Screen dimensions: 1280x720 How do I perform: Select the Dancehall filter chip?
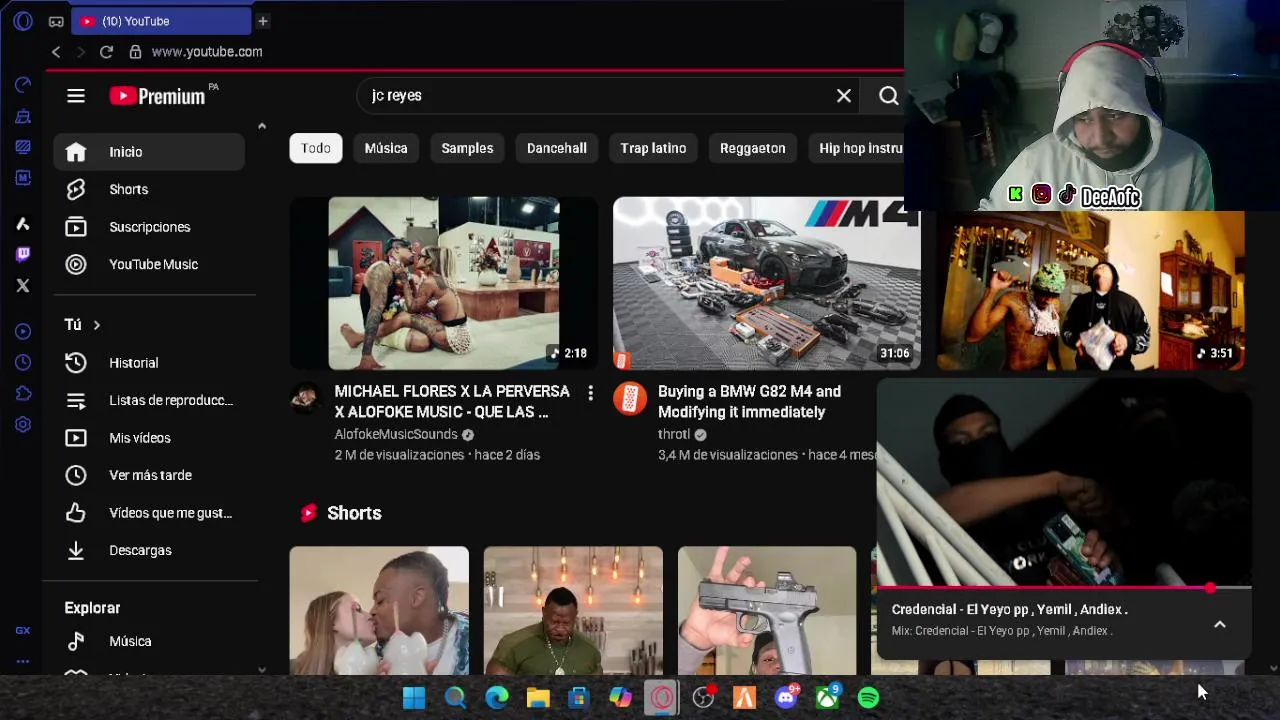[x=557, y=148]
